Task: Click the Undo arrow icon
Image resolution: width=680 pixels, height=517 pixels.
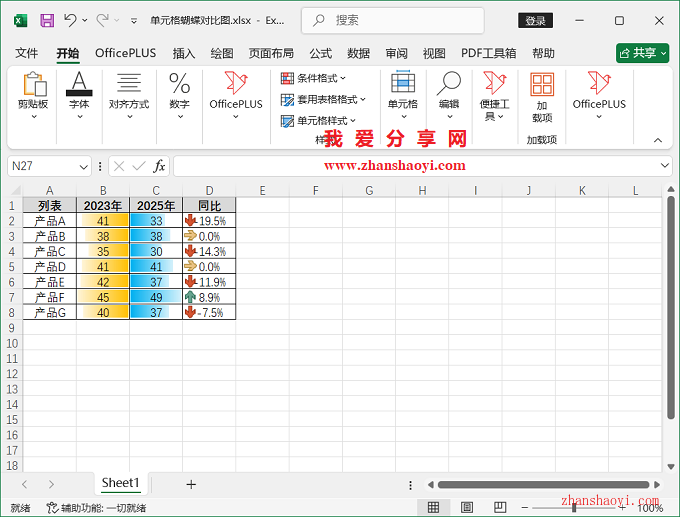Action: click(x=70, y=20)
